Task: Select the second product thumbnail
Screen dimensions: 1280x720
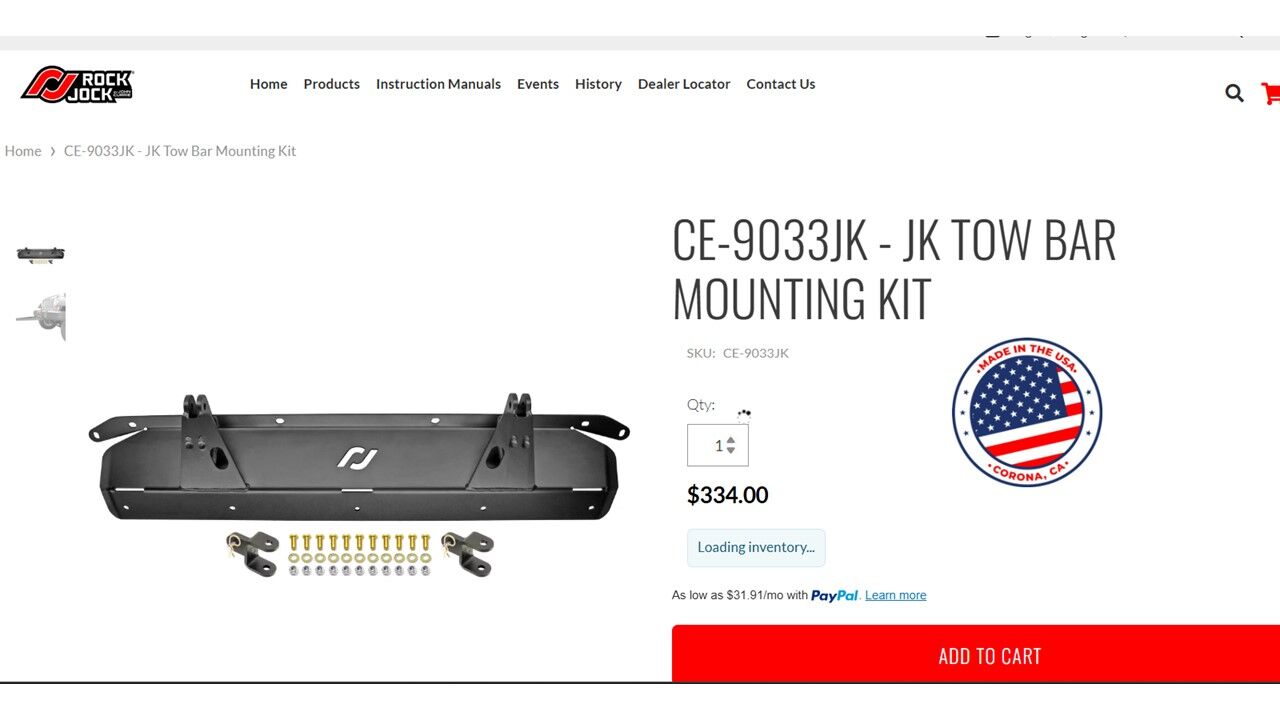Action: (x=41, y=317)
